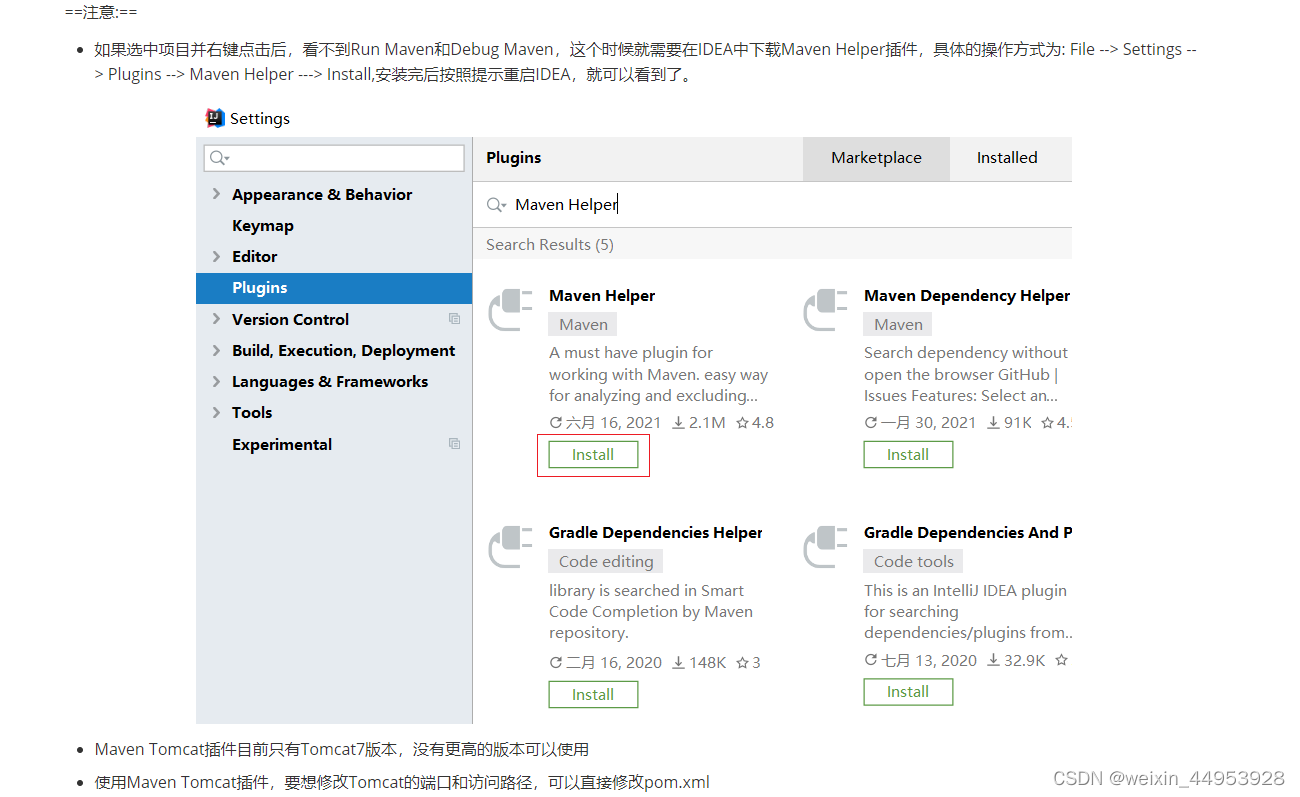Click the magnifier icon in plugin search field
1300x797 pixels.
(x=496, y=205)
